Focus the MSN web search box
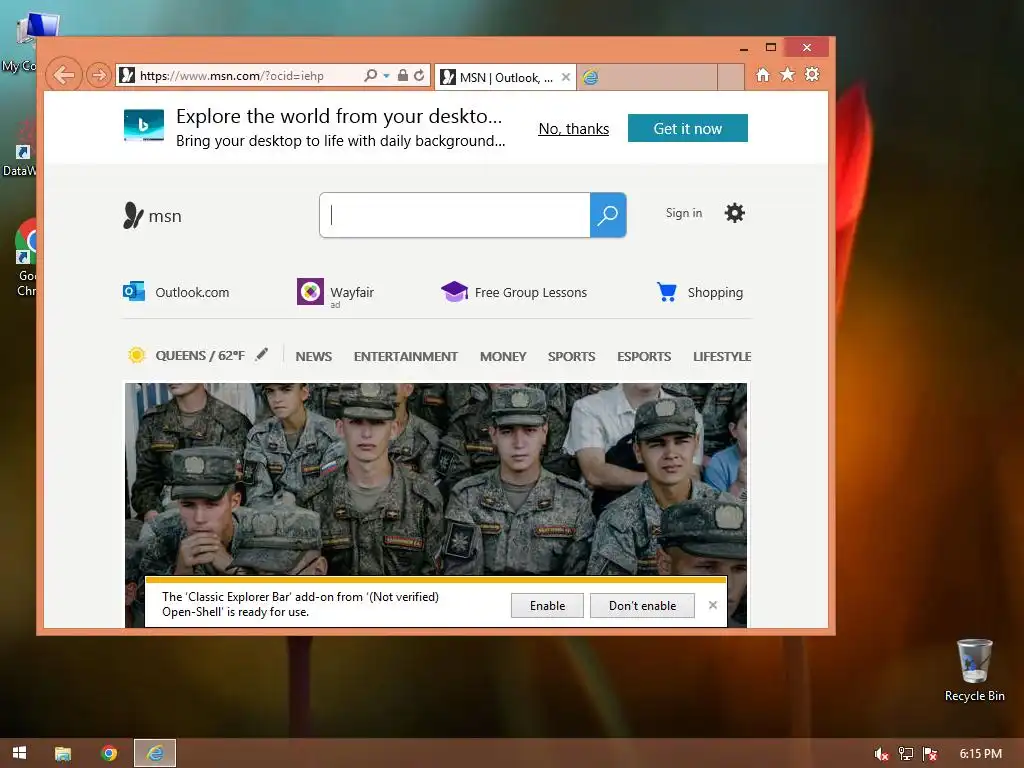1024x768 pixels. (455, 215)
